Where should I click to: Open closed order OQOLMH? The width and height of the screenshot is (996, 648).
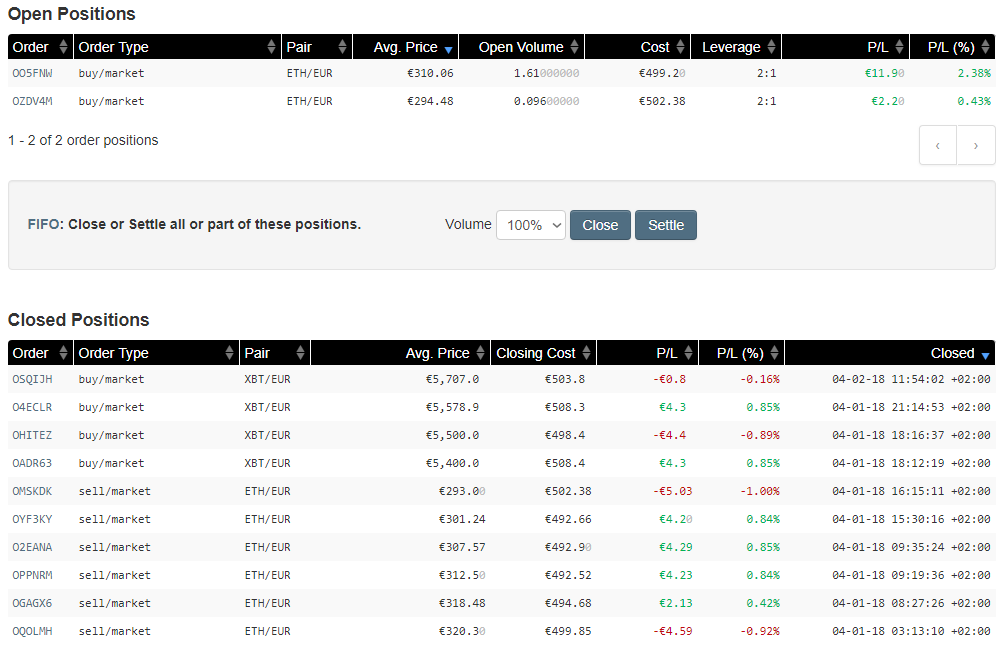(32, 631)
